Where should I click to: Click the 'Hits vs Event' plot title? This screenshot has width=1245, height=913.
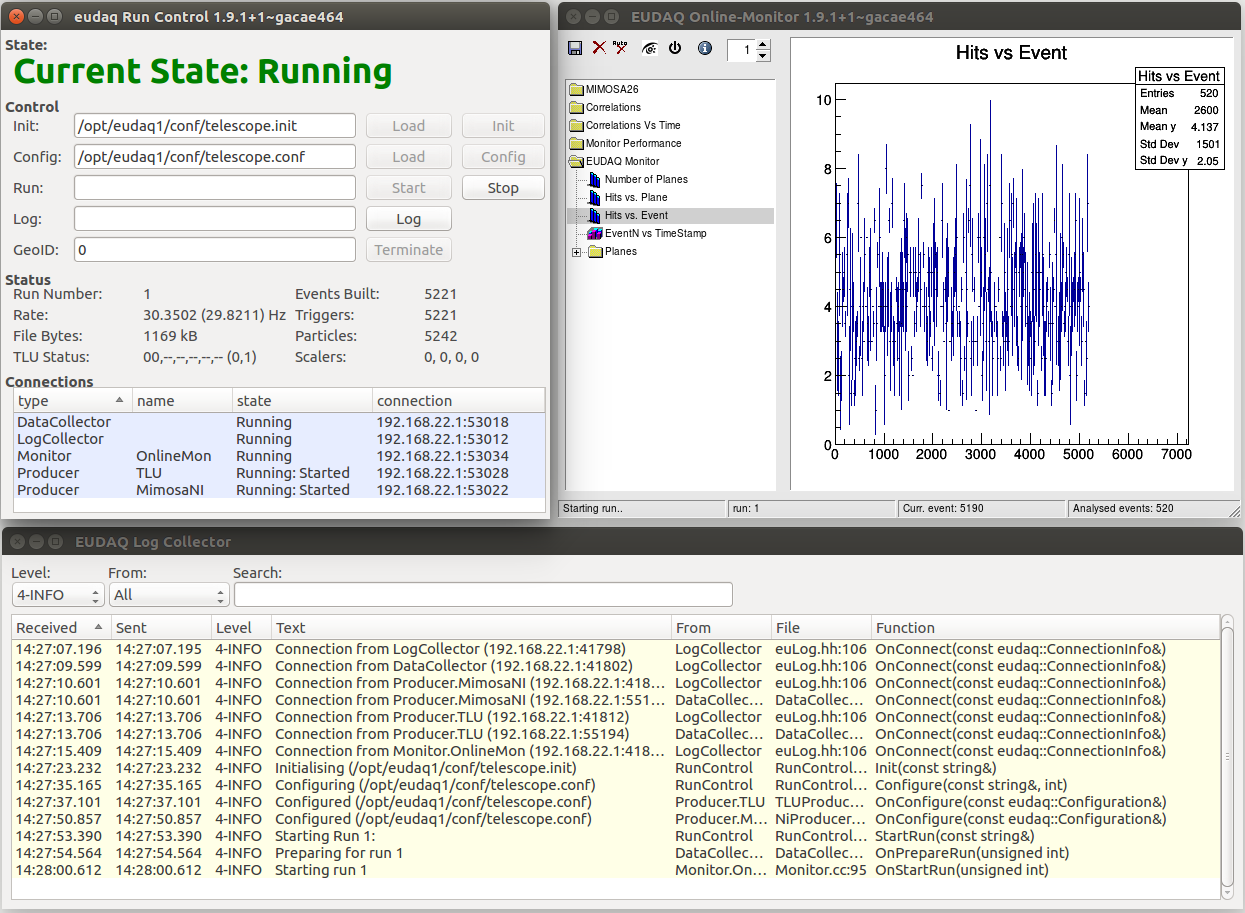[x=1011, y=53]
